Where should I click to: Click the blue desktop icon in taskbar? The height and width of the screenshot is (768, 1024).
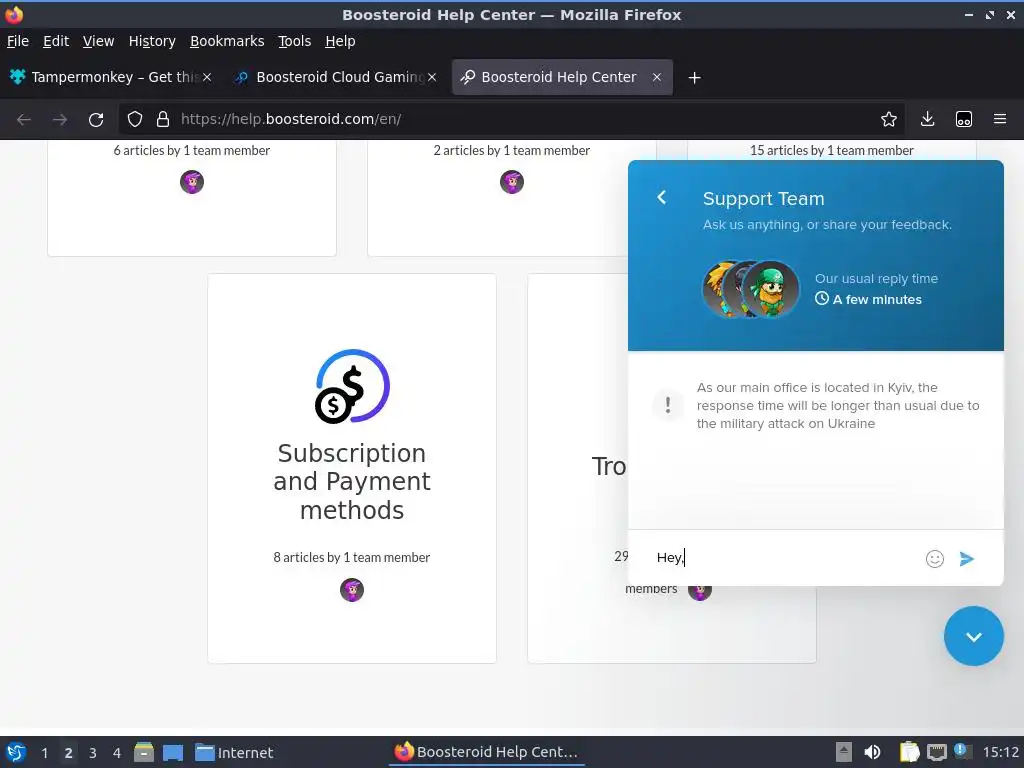click(x=173, y=752)
